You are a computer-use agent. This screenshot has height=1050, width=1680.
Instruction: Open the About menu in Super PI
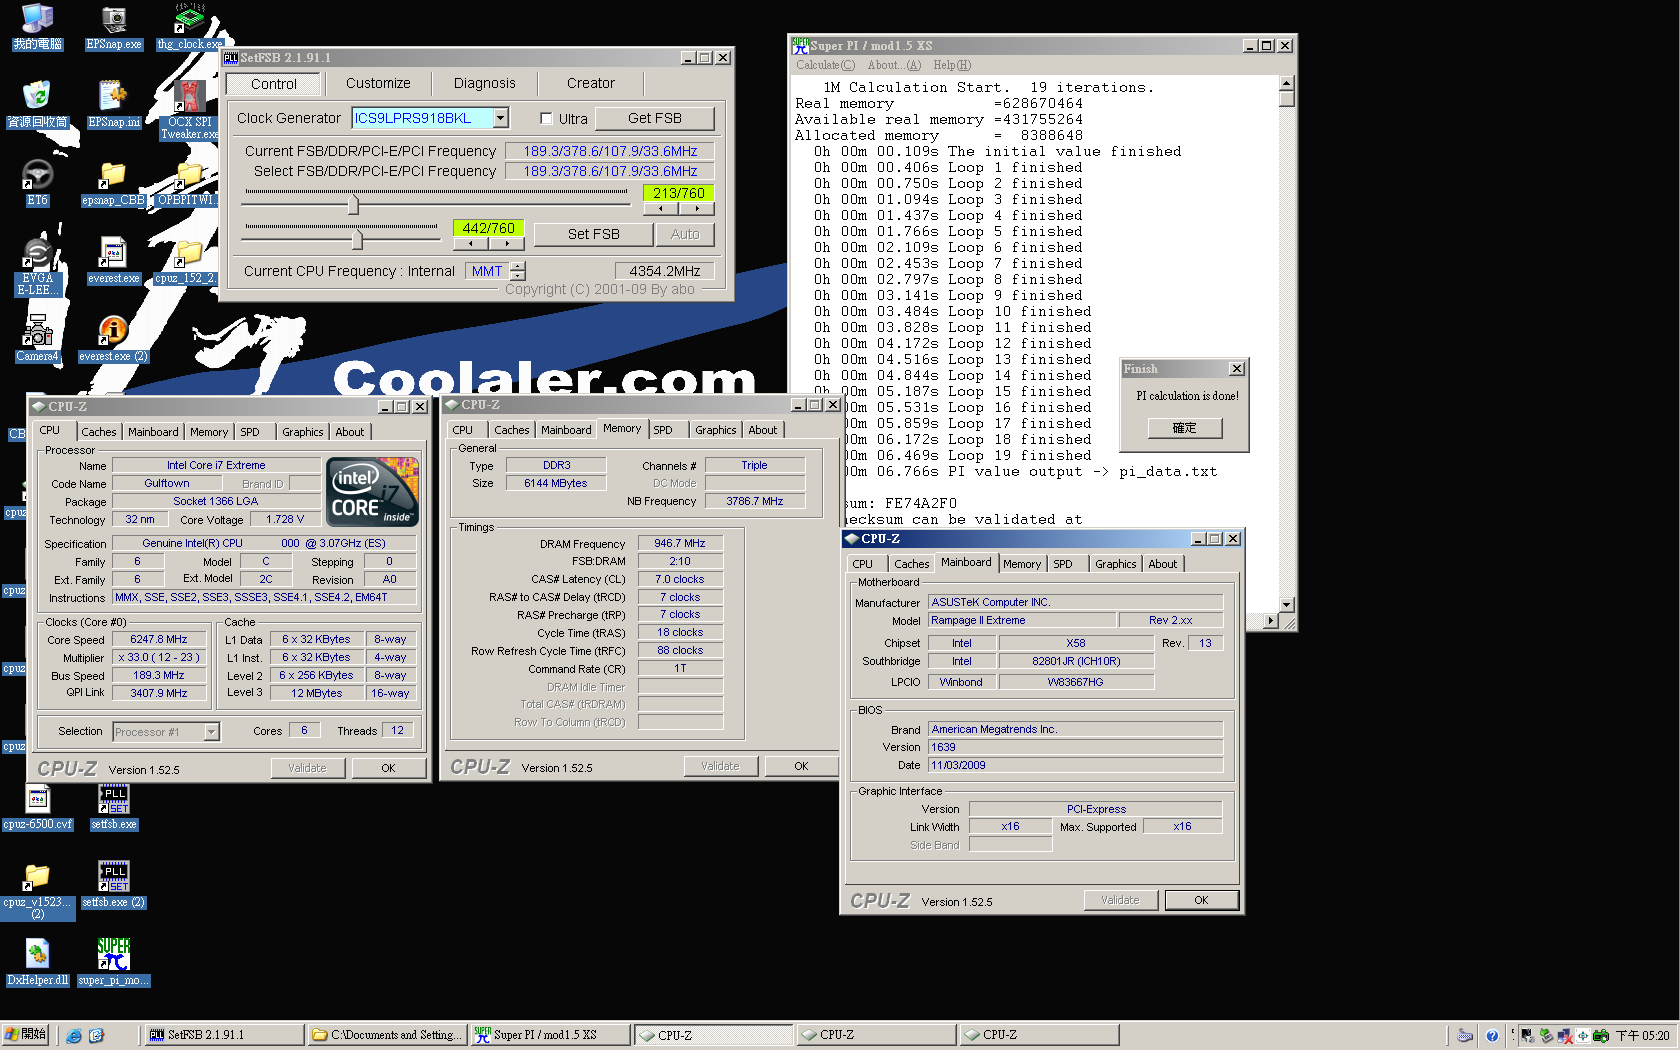click(894, 65)
